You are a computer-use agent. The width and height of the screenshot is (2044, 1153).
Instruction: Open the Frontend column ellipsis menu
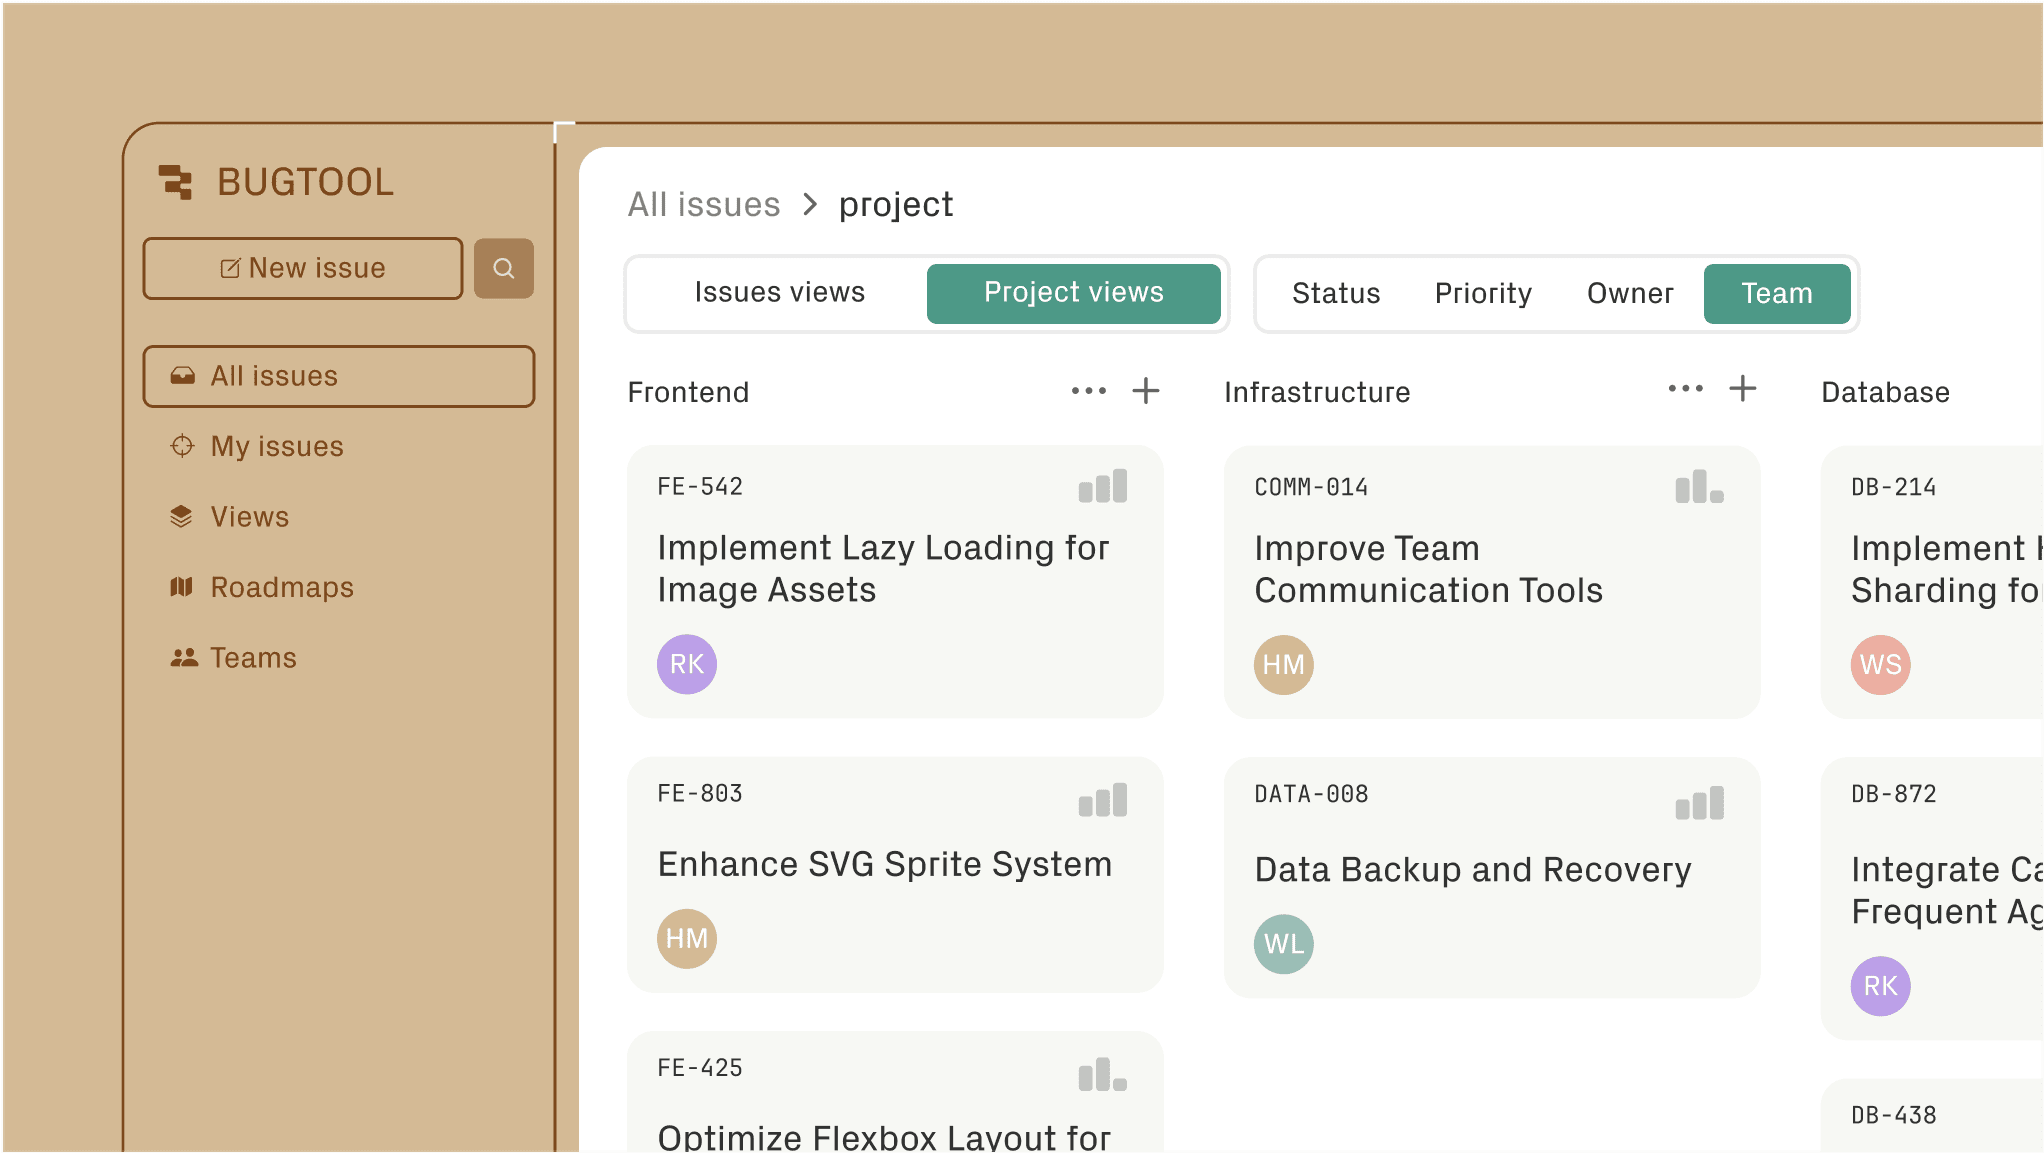coord(1088,391)
